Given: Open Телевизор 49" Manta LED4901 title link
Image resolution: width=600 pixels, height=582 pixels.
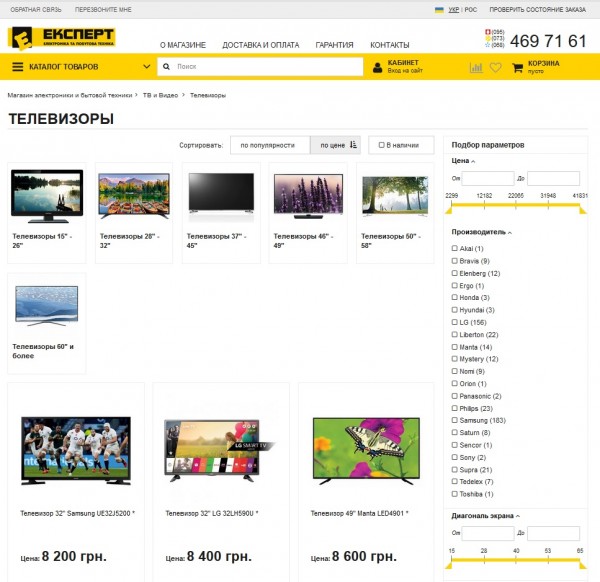Looking at the screenshot, I should click(360, 513).
